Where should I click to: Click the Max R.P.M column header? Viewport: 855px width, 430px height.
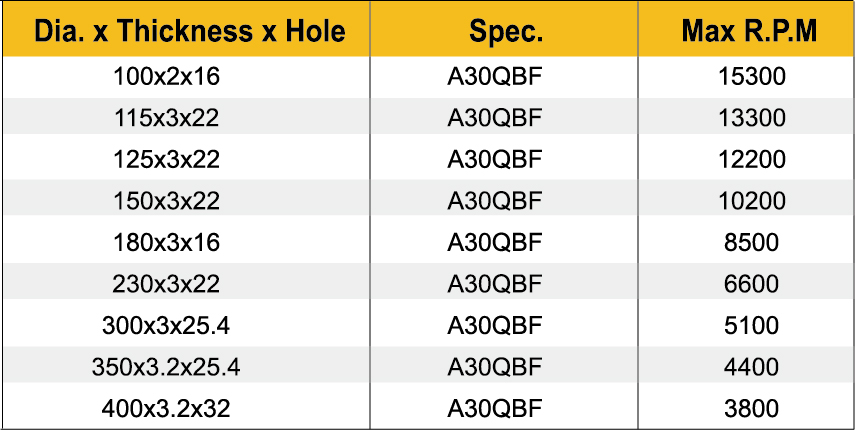749,32
